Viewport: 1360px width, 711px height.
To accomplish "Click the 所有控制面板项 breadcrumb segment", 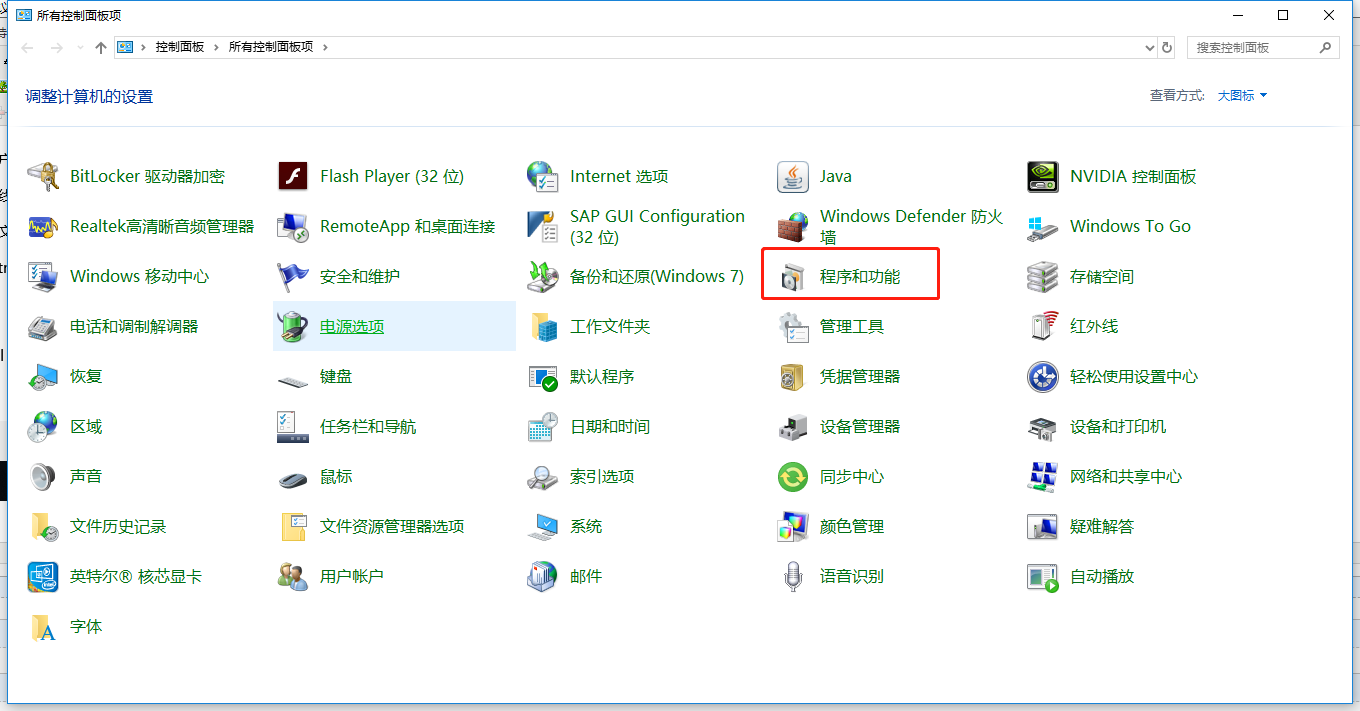I will point(271,47).
